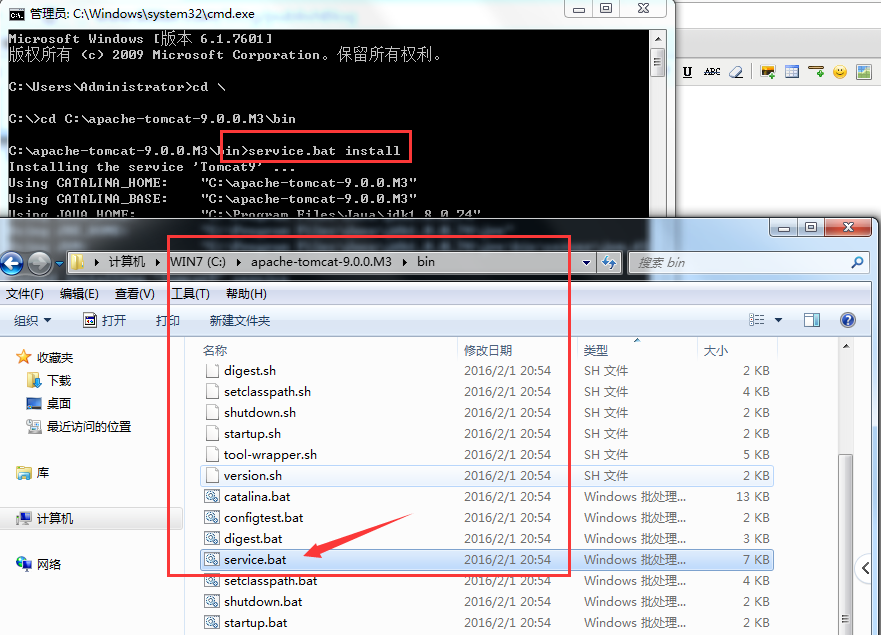
Task: Click apache-tomcat-9.0.0.M3 in breadcrumb
Action: [321, 262]
